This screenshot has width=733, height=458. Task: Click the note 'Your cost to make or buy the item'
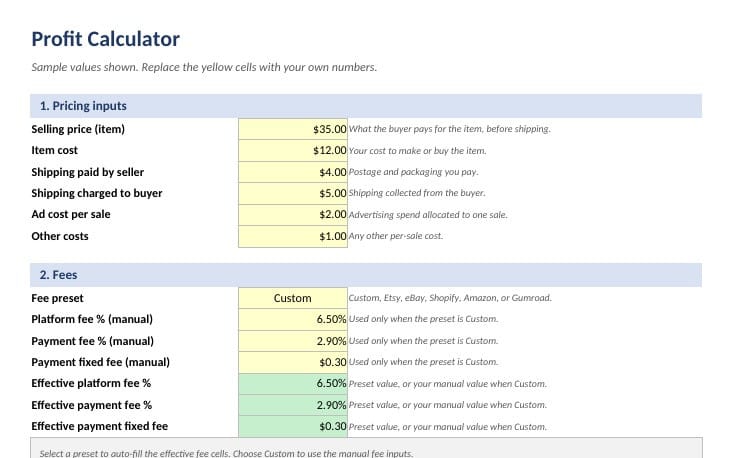[x=417, y=151]
